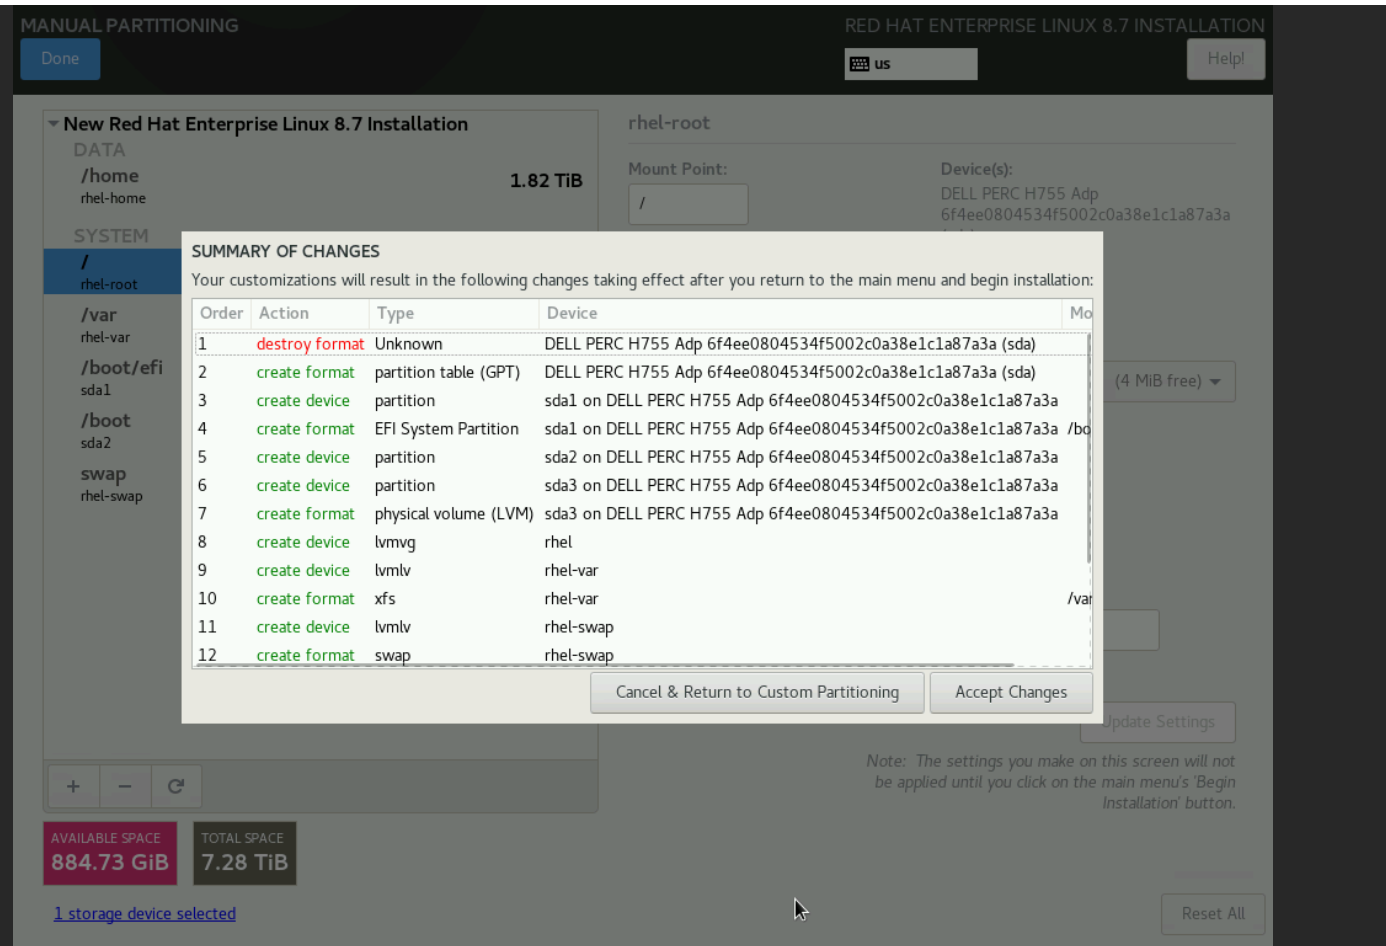Click the Update Settings button

[x=1157, y=721]
